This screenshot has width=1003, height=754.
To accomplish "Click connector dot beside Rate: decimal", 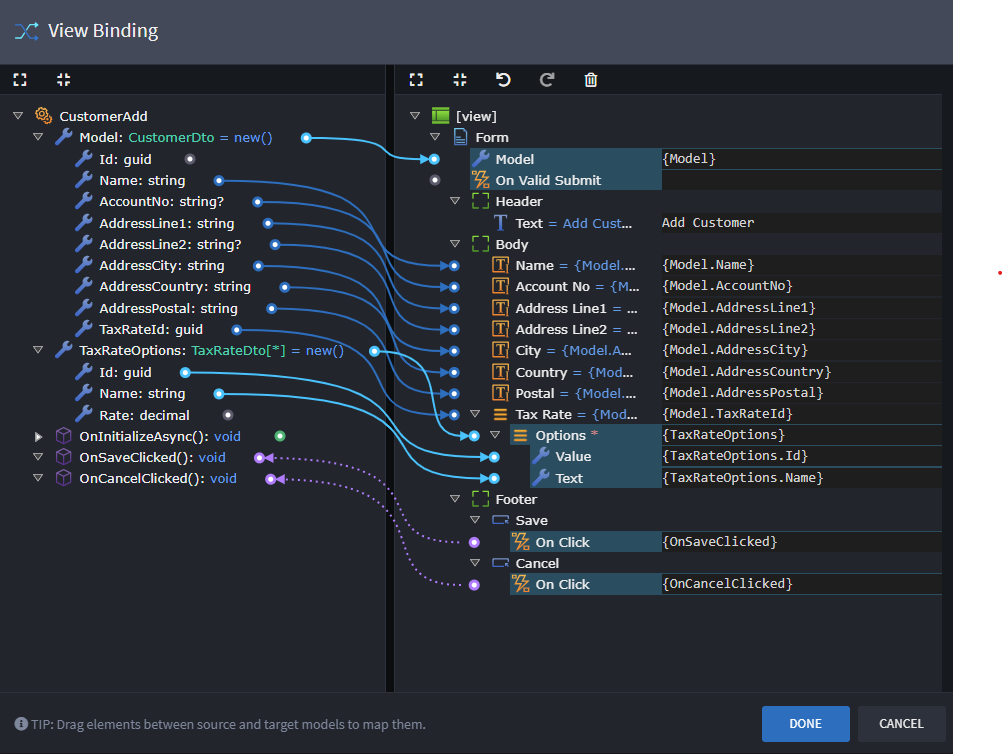I will (228, 415).
